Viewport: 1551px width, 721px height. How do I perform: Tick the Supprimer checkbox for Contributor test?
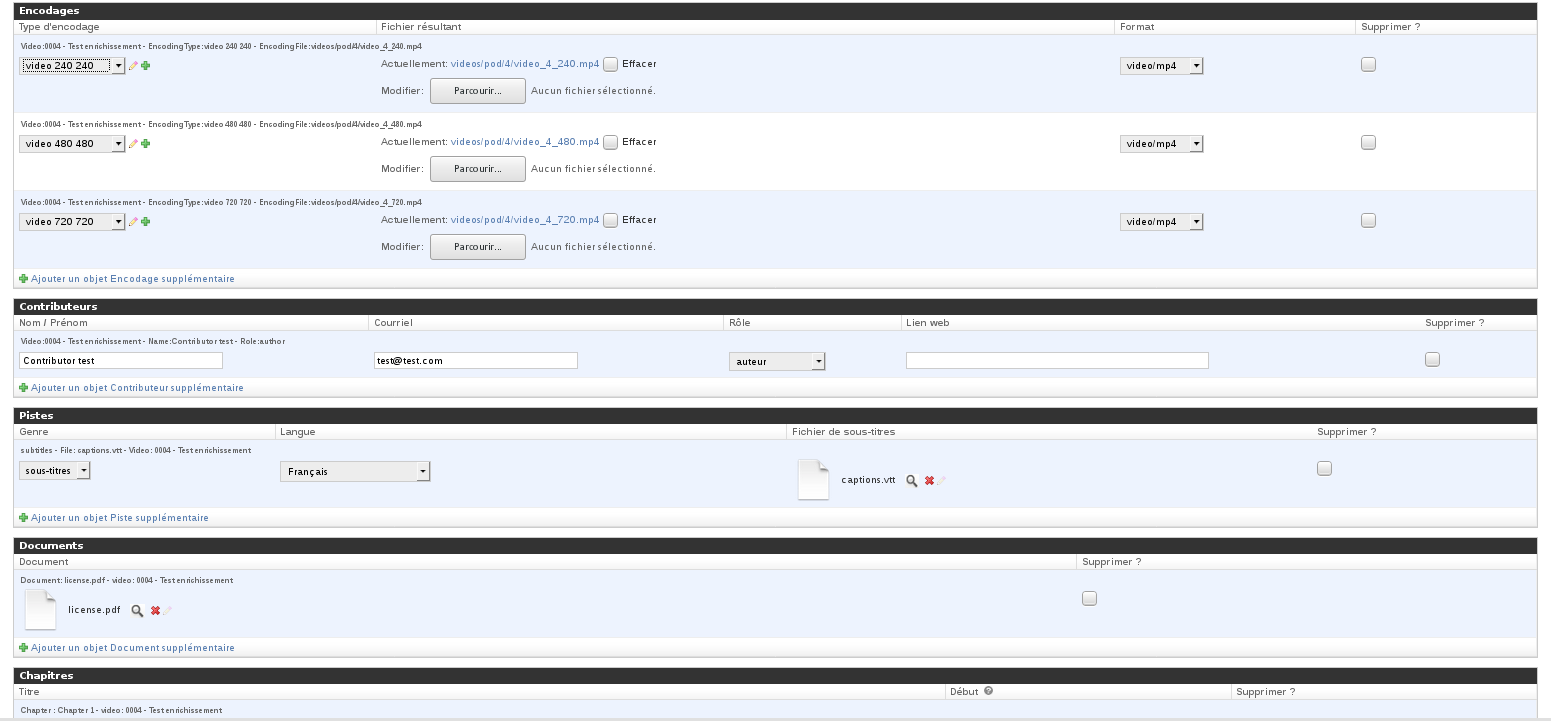tap(1432, 360)
